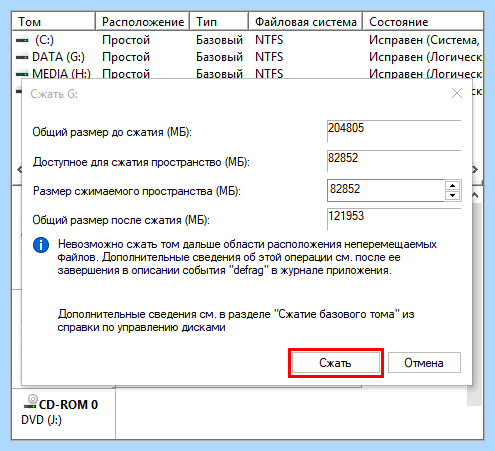Select the CD-ROM 0 disk label

[x=68, y=405]
